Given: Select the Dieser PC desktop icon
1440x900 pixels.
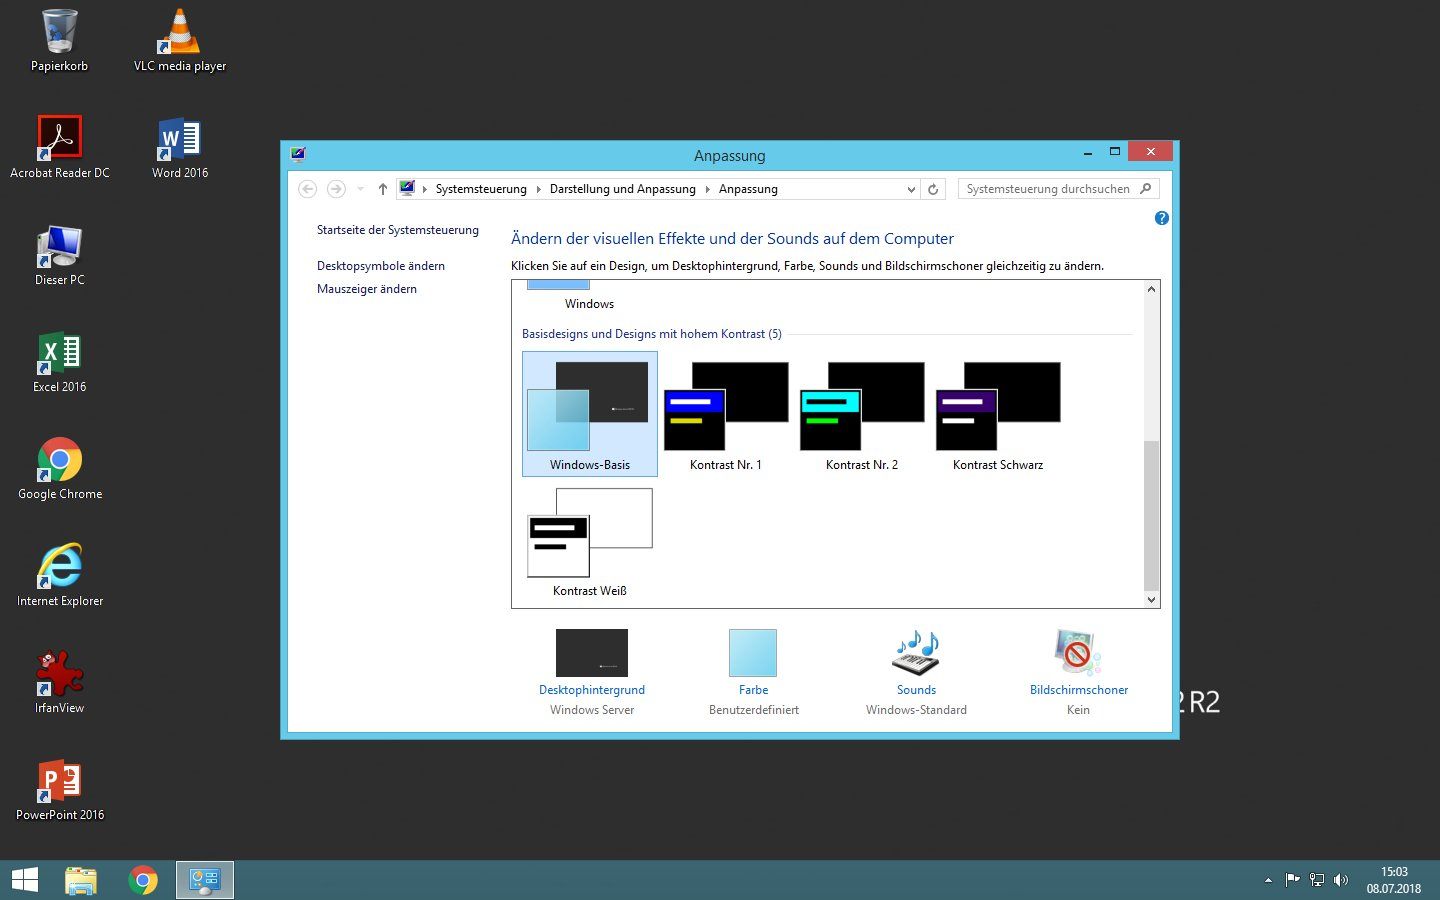Looking at the screenshot, I should [60, 255].
